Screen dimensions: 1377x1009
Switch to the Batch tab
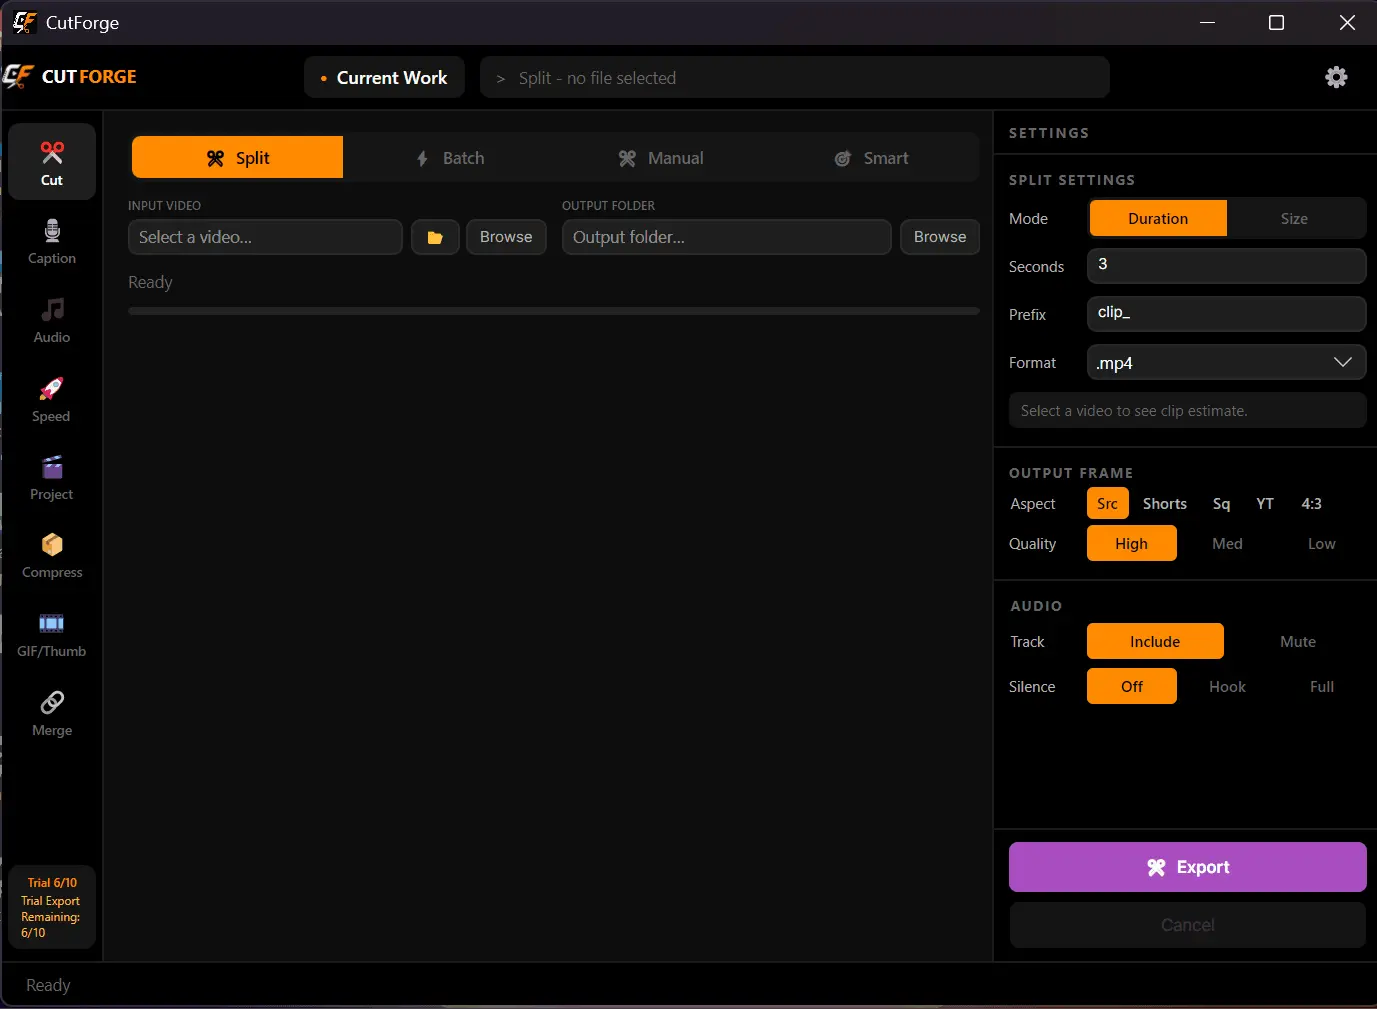[x=450, y=158]
